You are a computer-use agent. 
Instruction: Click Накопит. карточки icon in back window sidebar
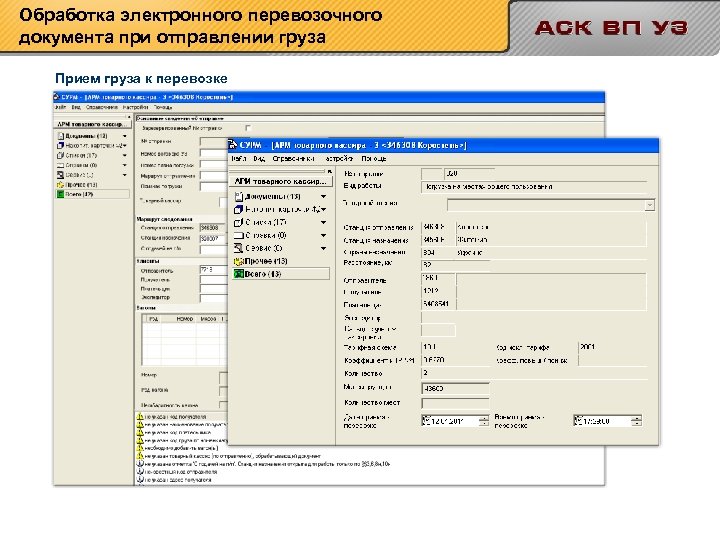pos(61,146)
